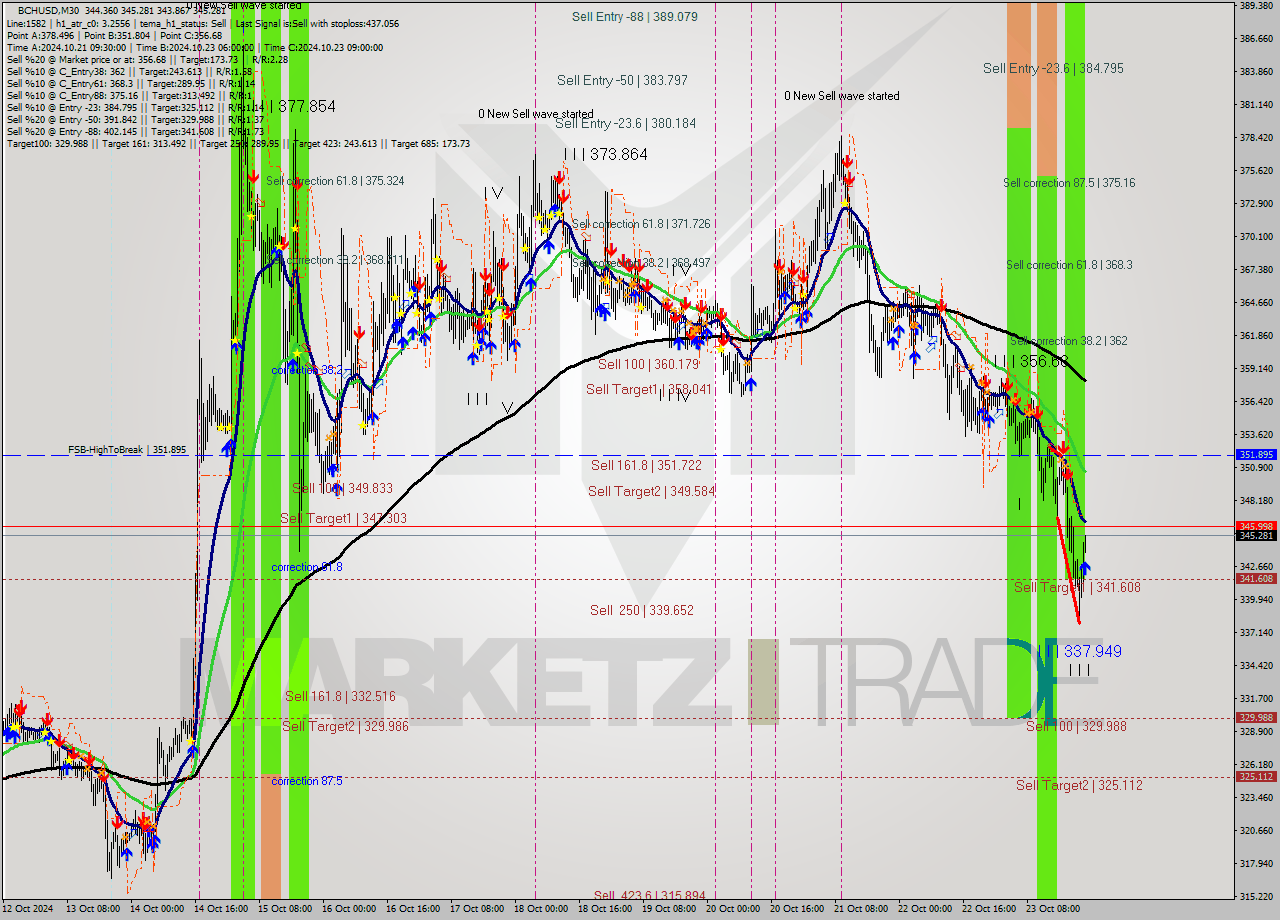The height and width of the screenshot is (920, 1280).
Task: Click the blue 'correction 61.8' label
Action: pos(307,567)
